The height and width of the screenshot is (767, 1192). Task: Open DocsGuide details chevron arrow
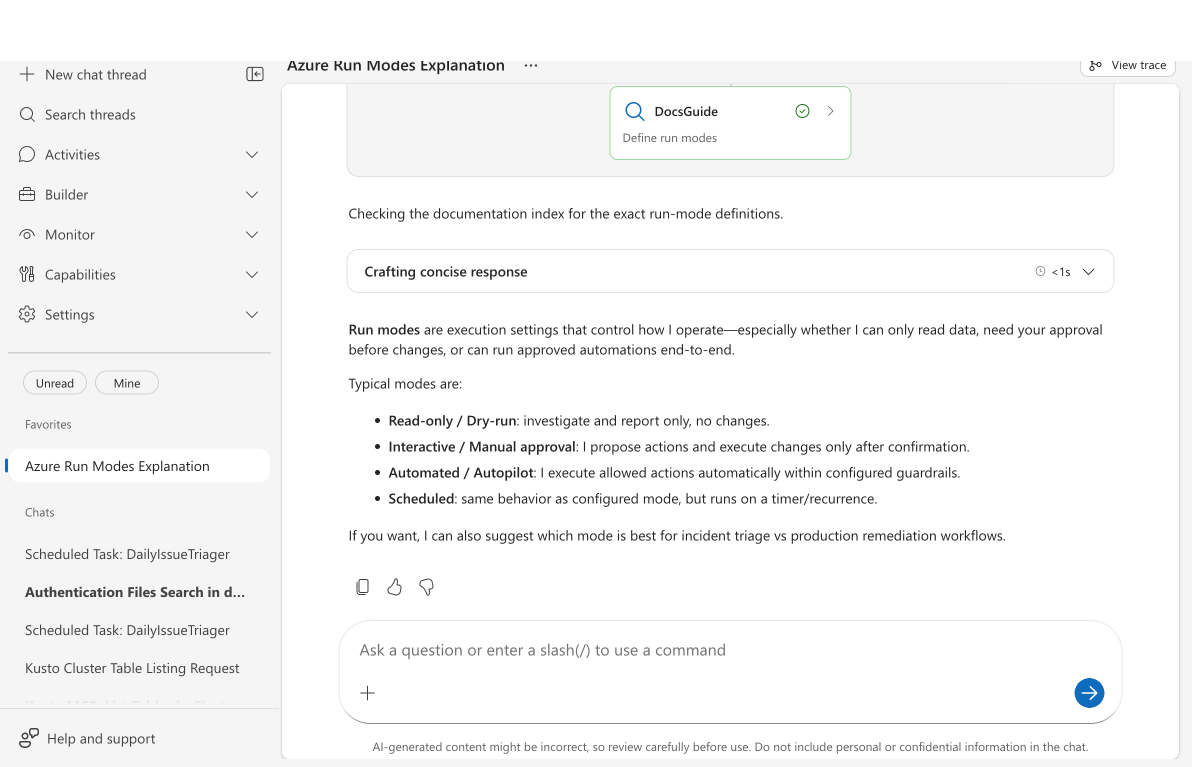coord(831,111)
